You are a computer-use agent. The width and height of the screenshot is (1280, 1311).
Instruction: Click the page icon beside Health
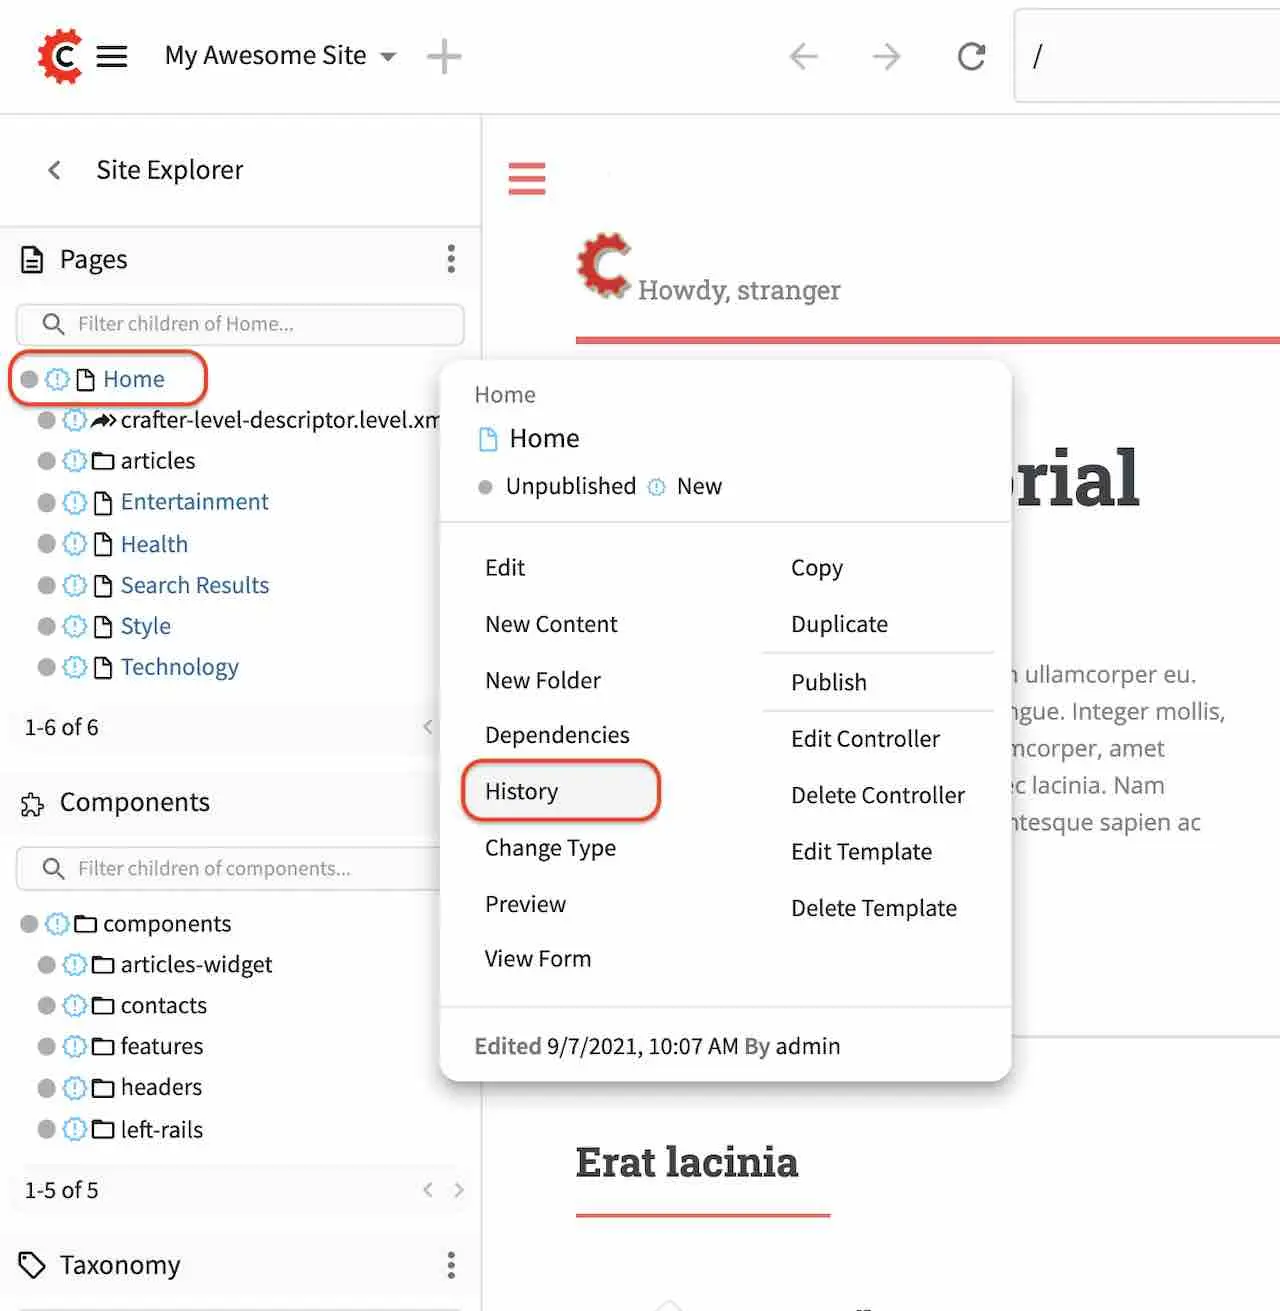pyautogui.click(x=103, y=544)
